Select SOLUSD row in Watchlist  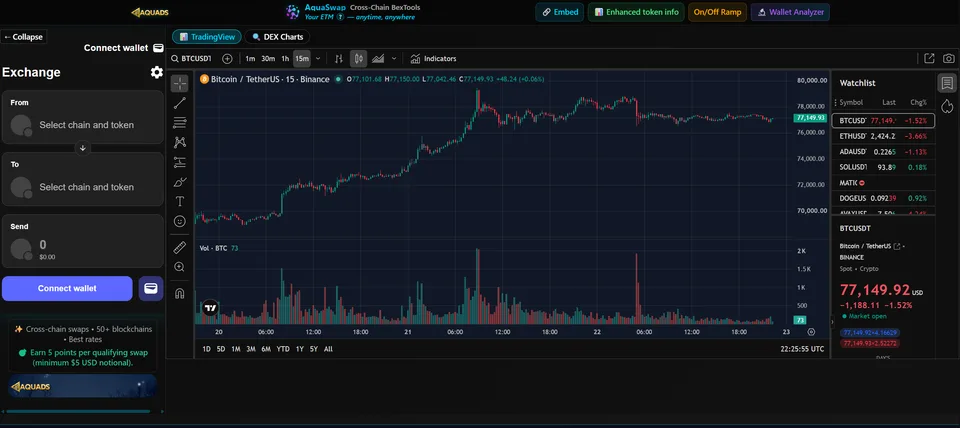click(x=883, y=167)
